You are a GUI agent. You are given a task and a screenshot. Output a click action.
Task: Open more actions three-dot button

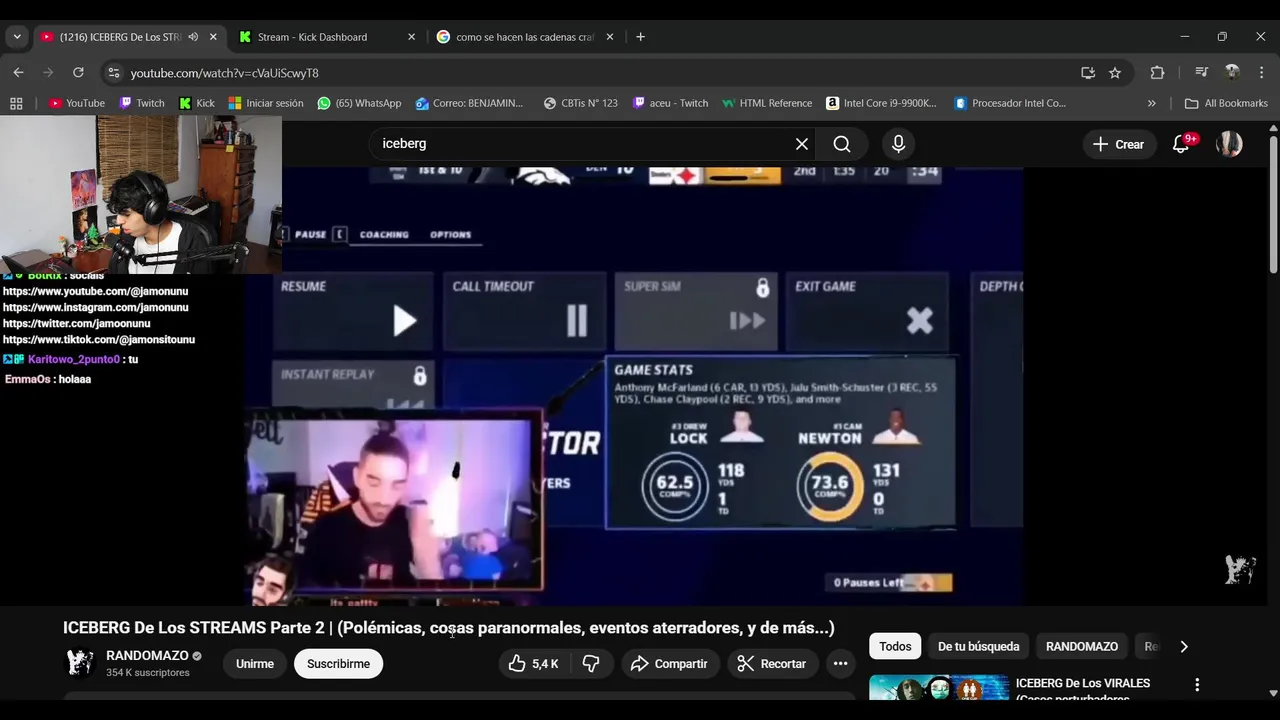pyautogui.click(x=840, y=663)
